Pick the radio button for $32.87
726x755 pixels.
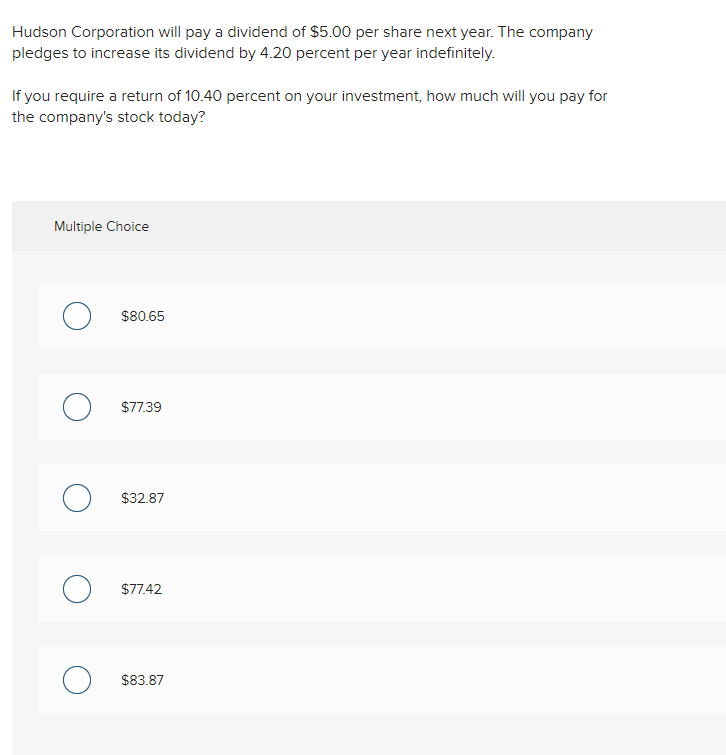[x=77, y=498]
